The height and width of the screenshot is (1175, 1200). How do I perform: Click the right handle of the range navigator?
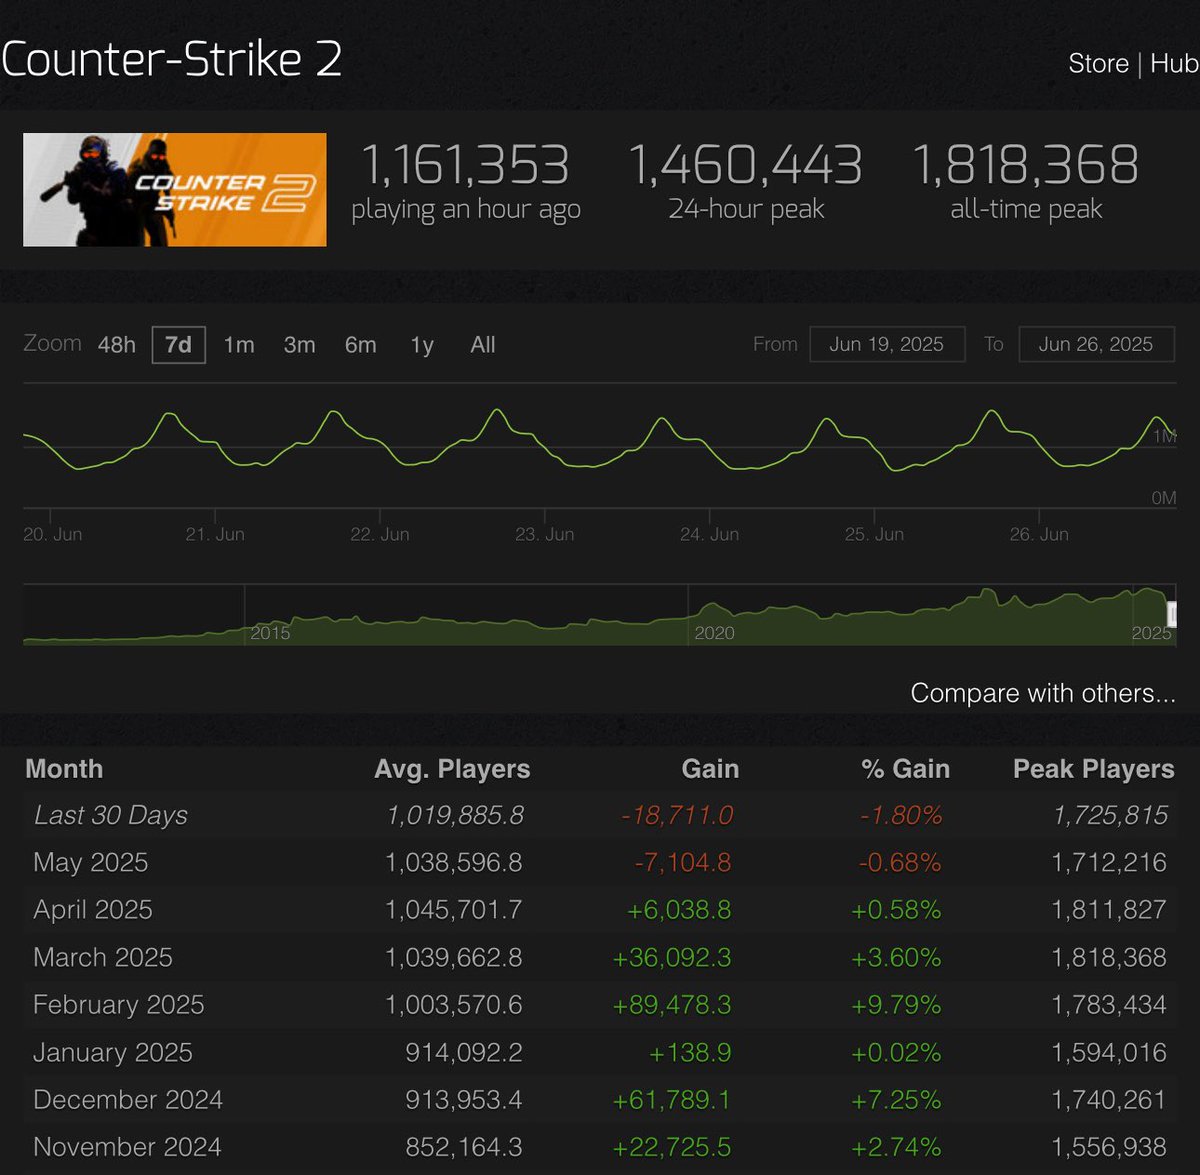[1172, 614]
